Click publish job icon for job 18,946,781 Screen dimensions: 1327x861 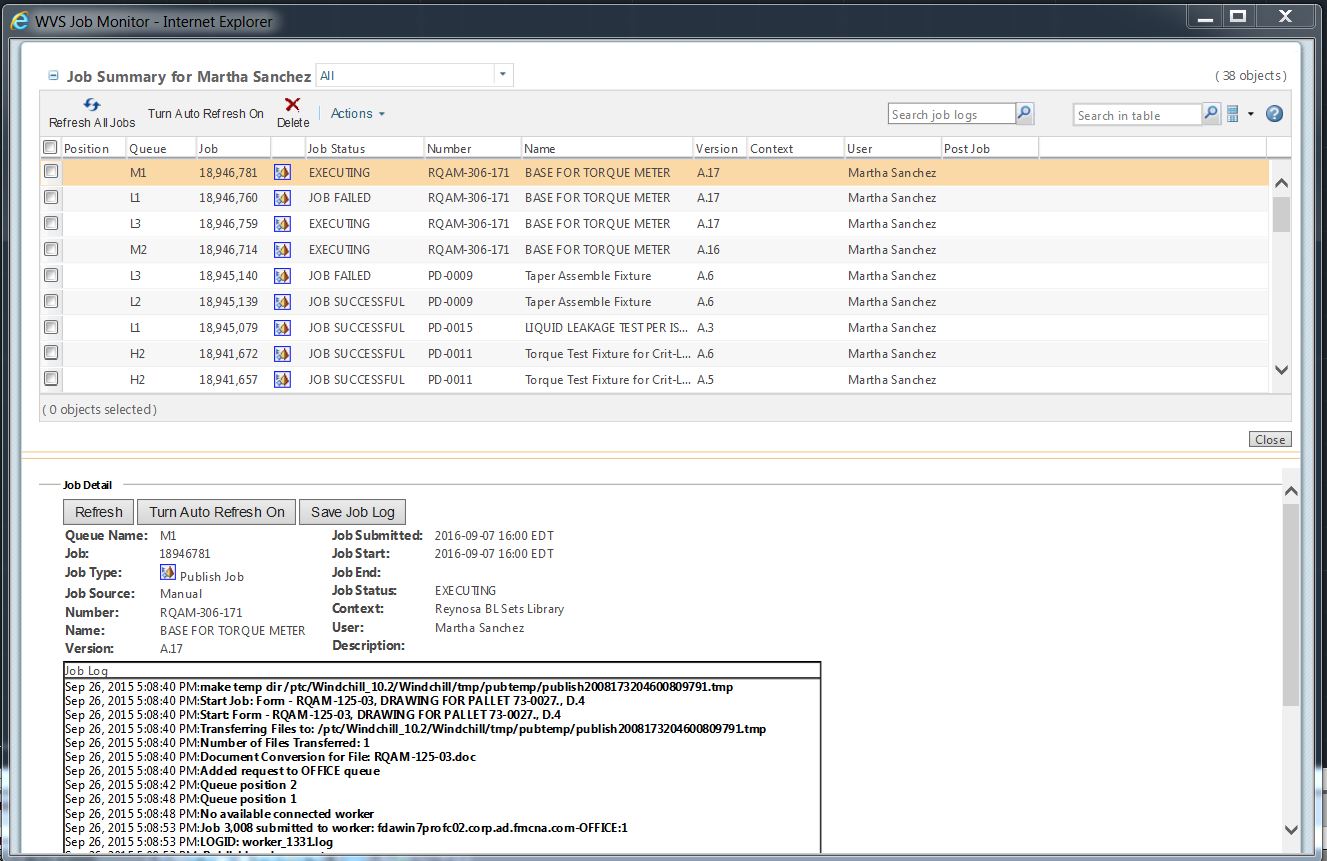click(x=282, y=173)
